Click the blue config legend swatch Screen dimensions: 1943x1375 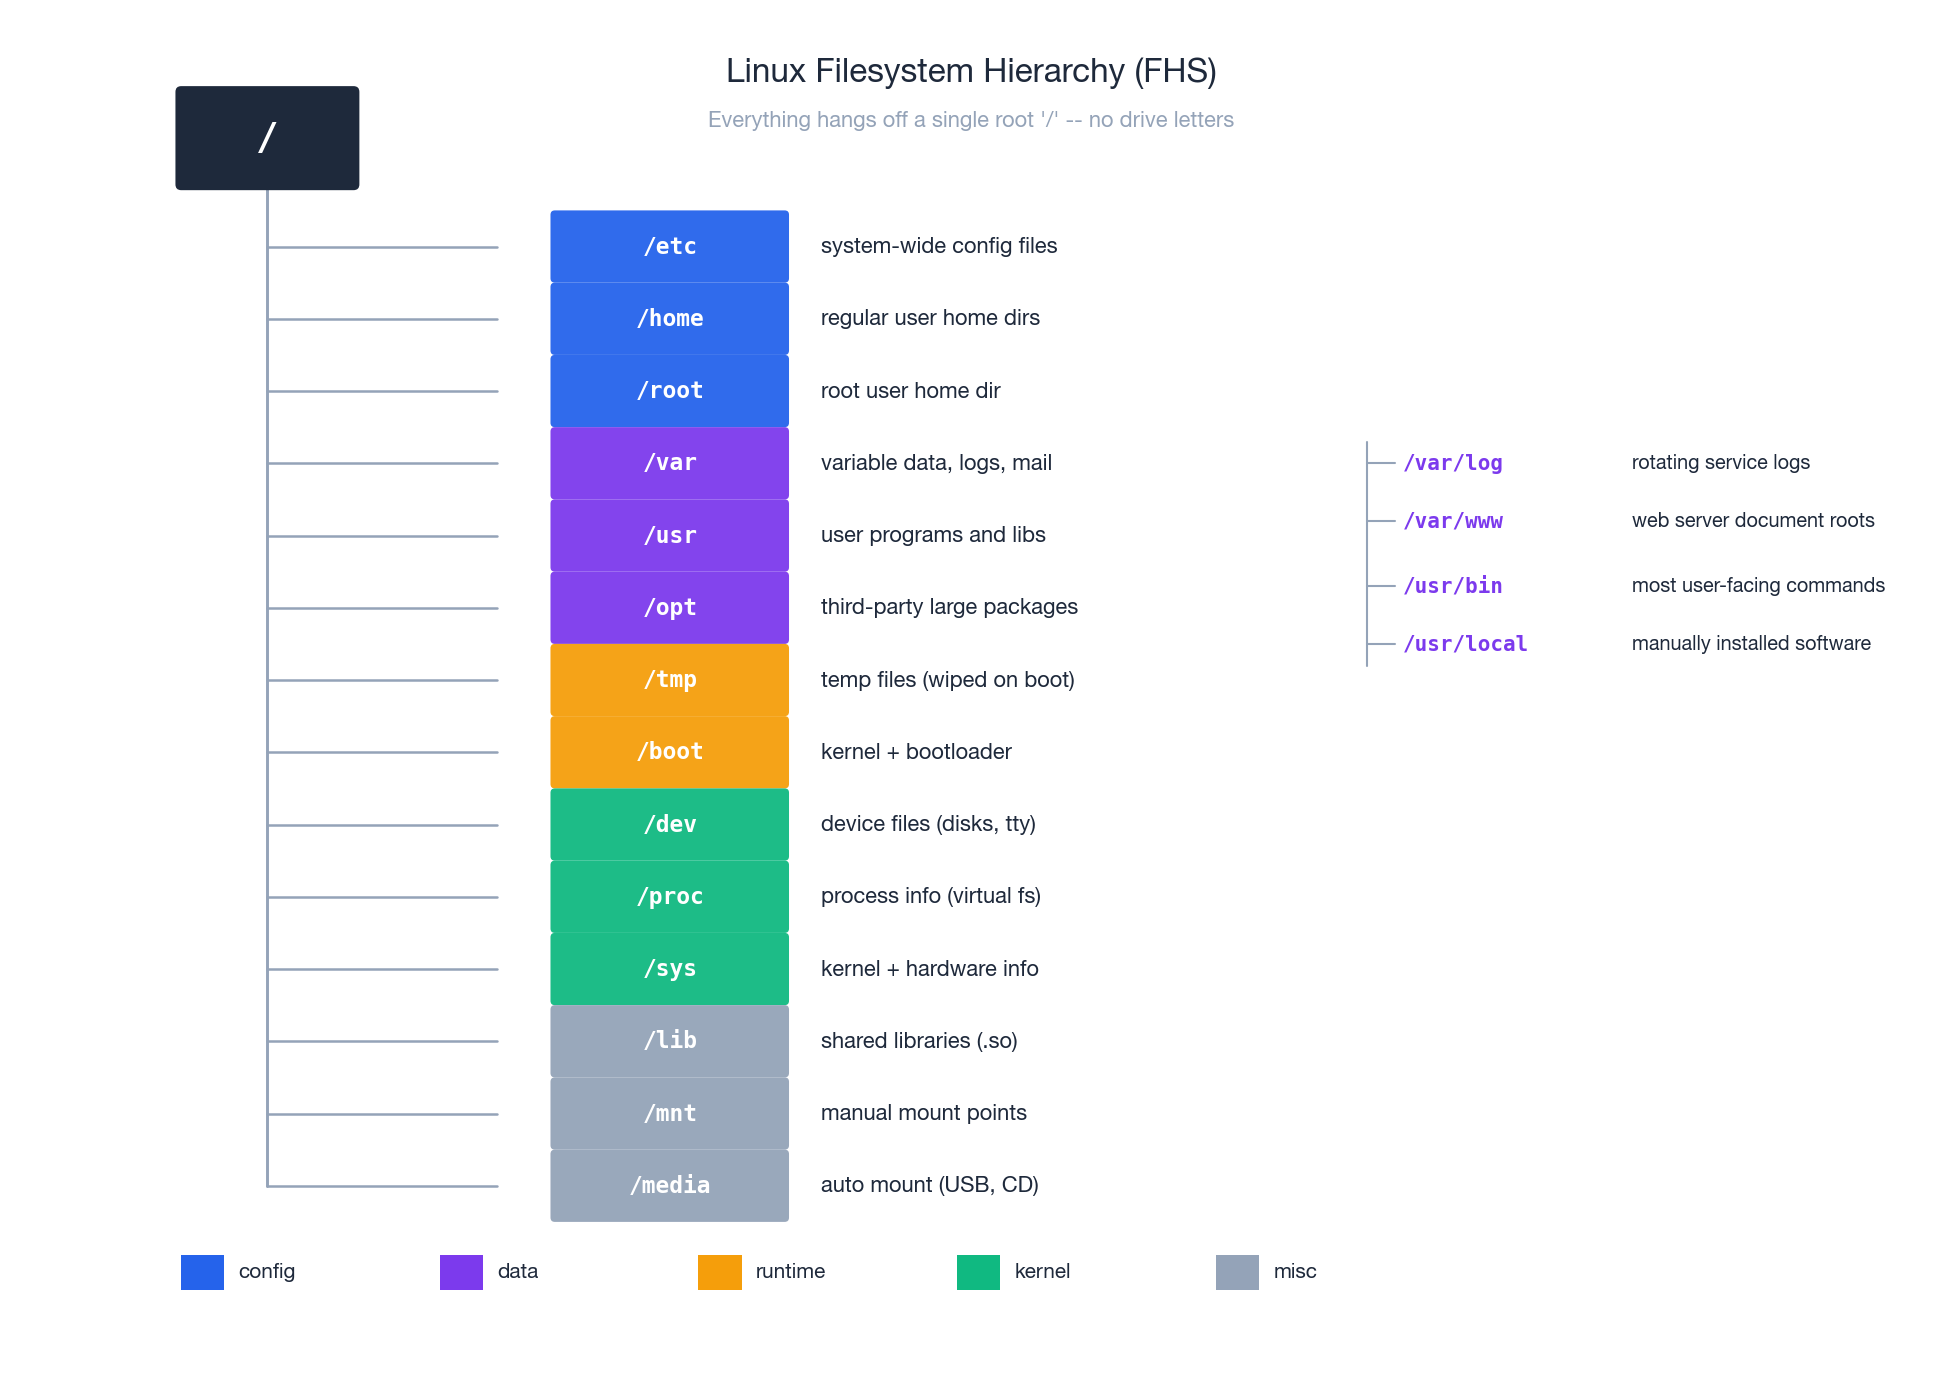[x=202, y=1272]
